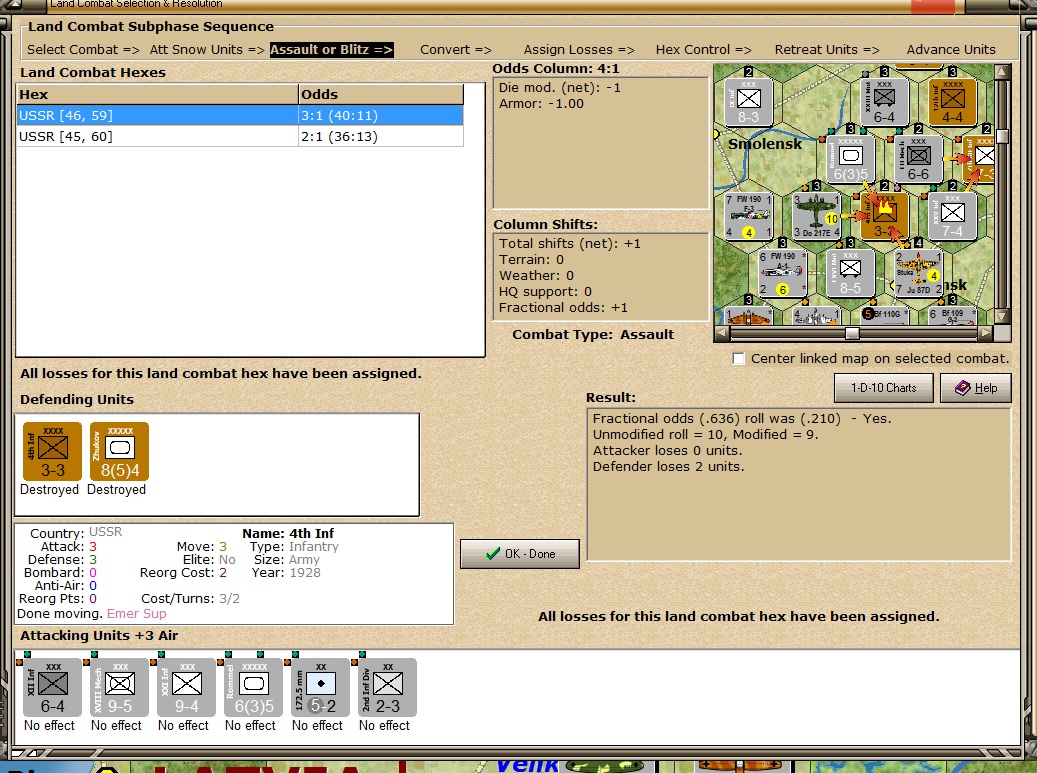Click the Bf 109 fighter counter
The height and width of the screenshot is (773, 1037).
(x=952, y=315)
